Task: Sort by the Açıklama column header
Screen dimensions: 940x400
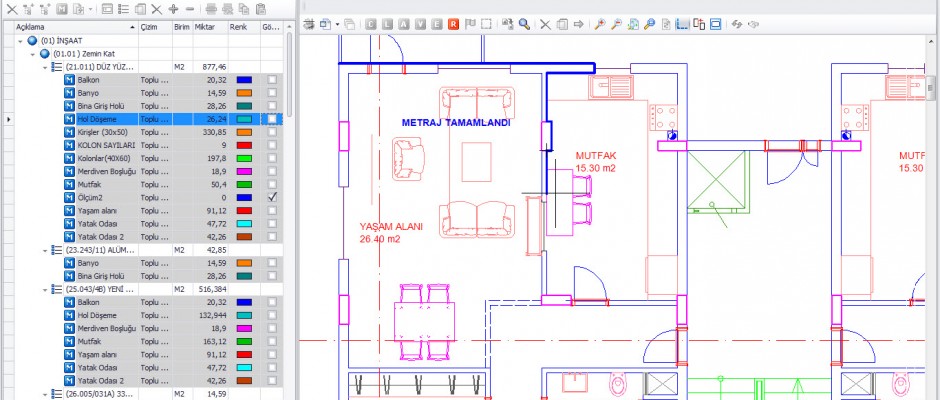Action: point(60,28)
